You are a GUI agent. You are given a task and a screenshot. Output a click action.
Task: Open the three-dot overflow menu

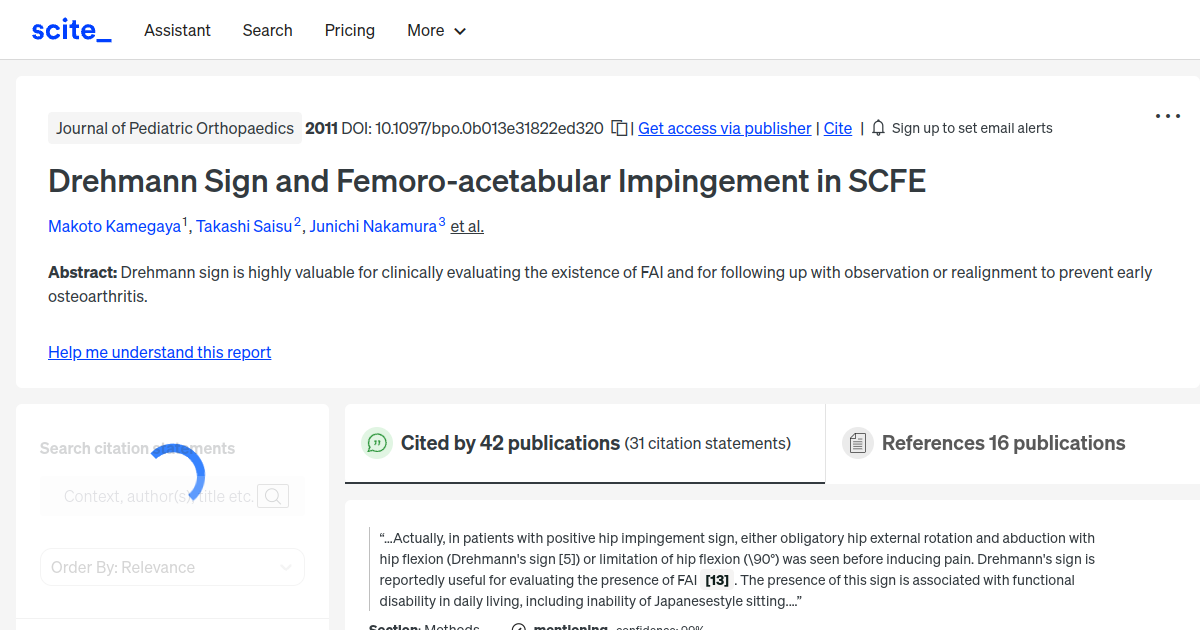point(1167,116)
